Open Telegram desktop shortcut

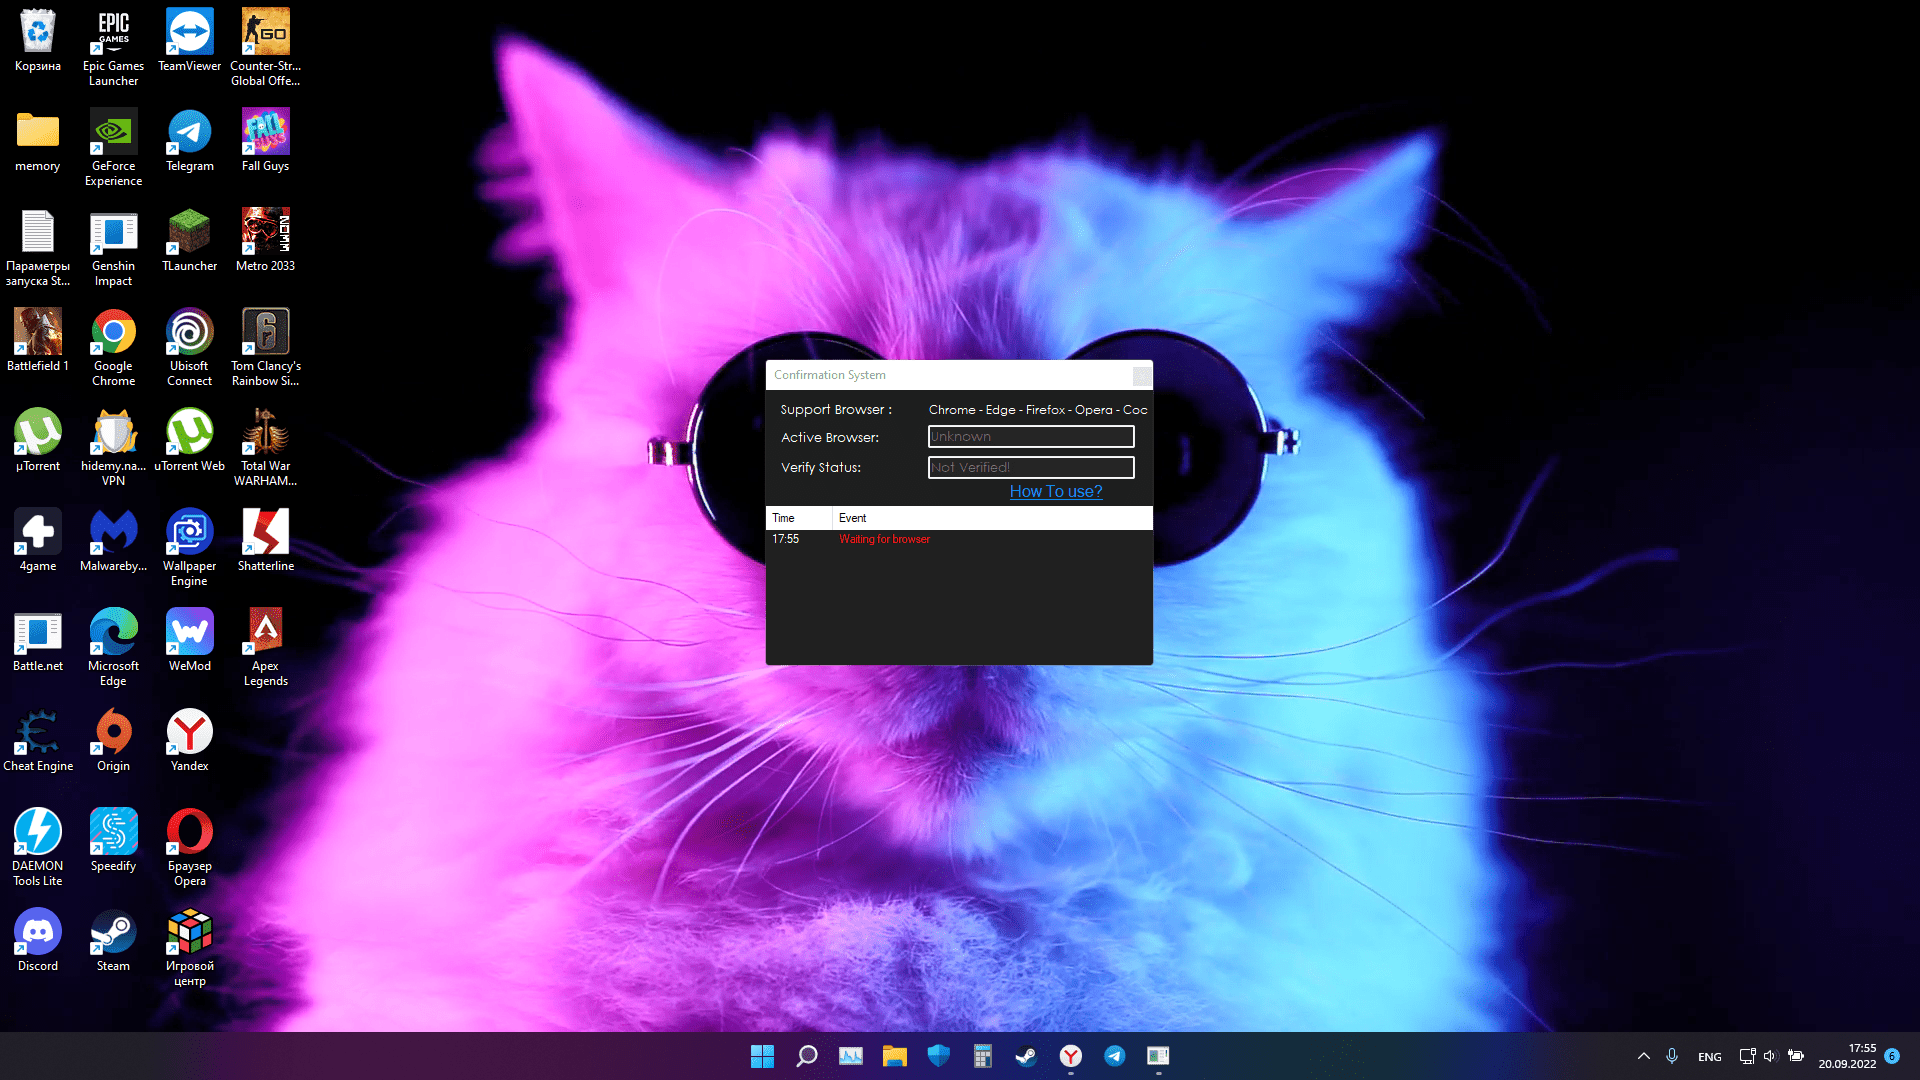(x=189, y=141)
